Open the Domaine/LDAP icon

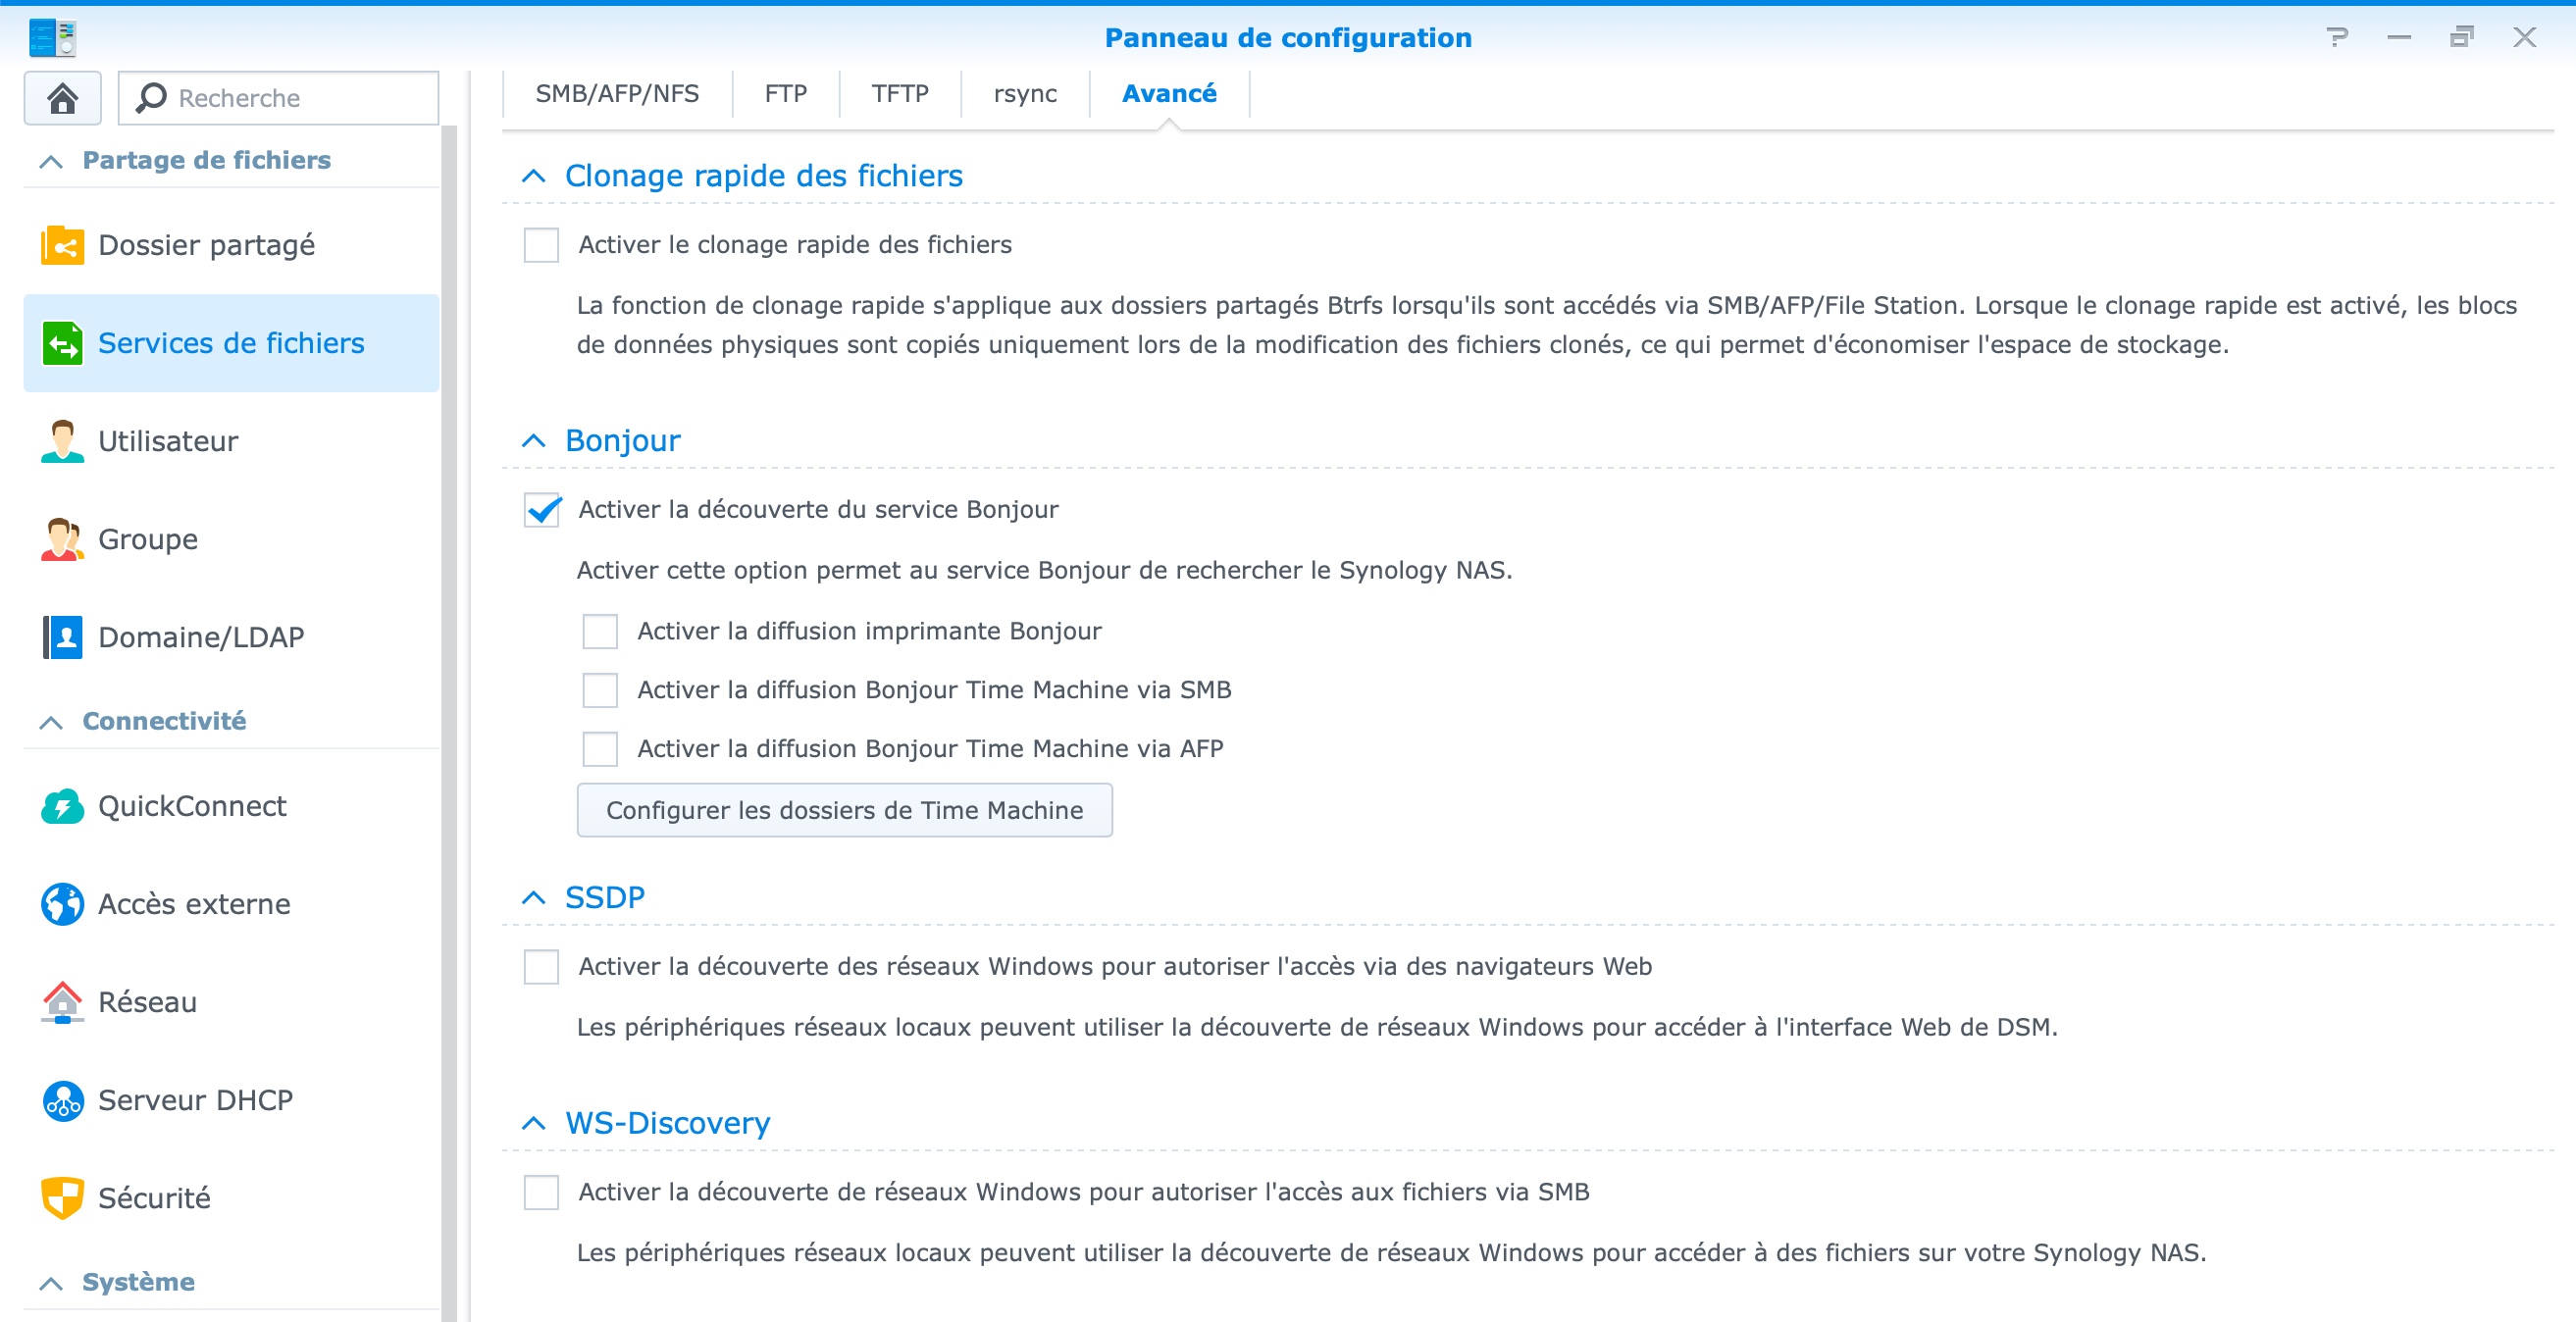click(62, 637)
